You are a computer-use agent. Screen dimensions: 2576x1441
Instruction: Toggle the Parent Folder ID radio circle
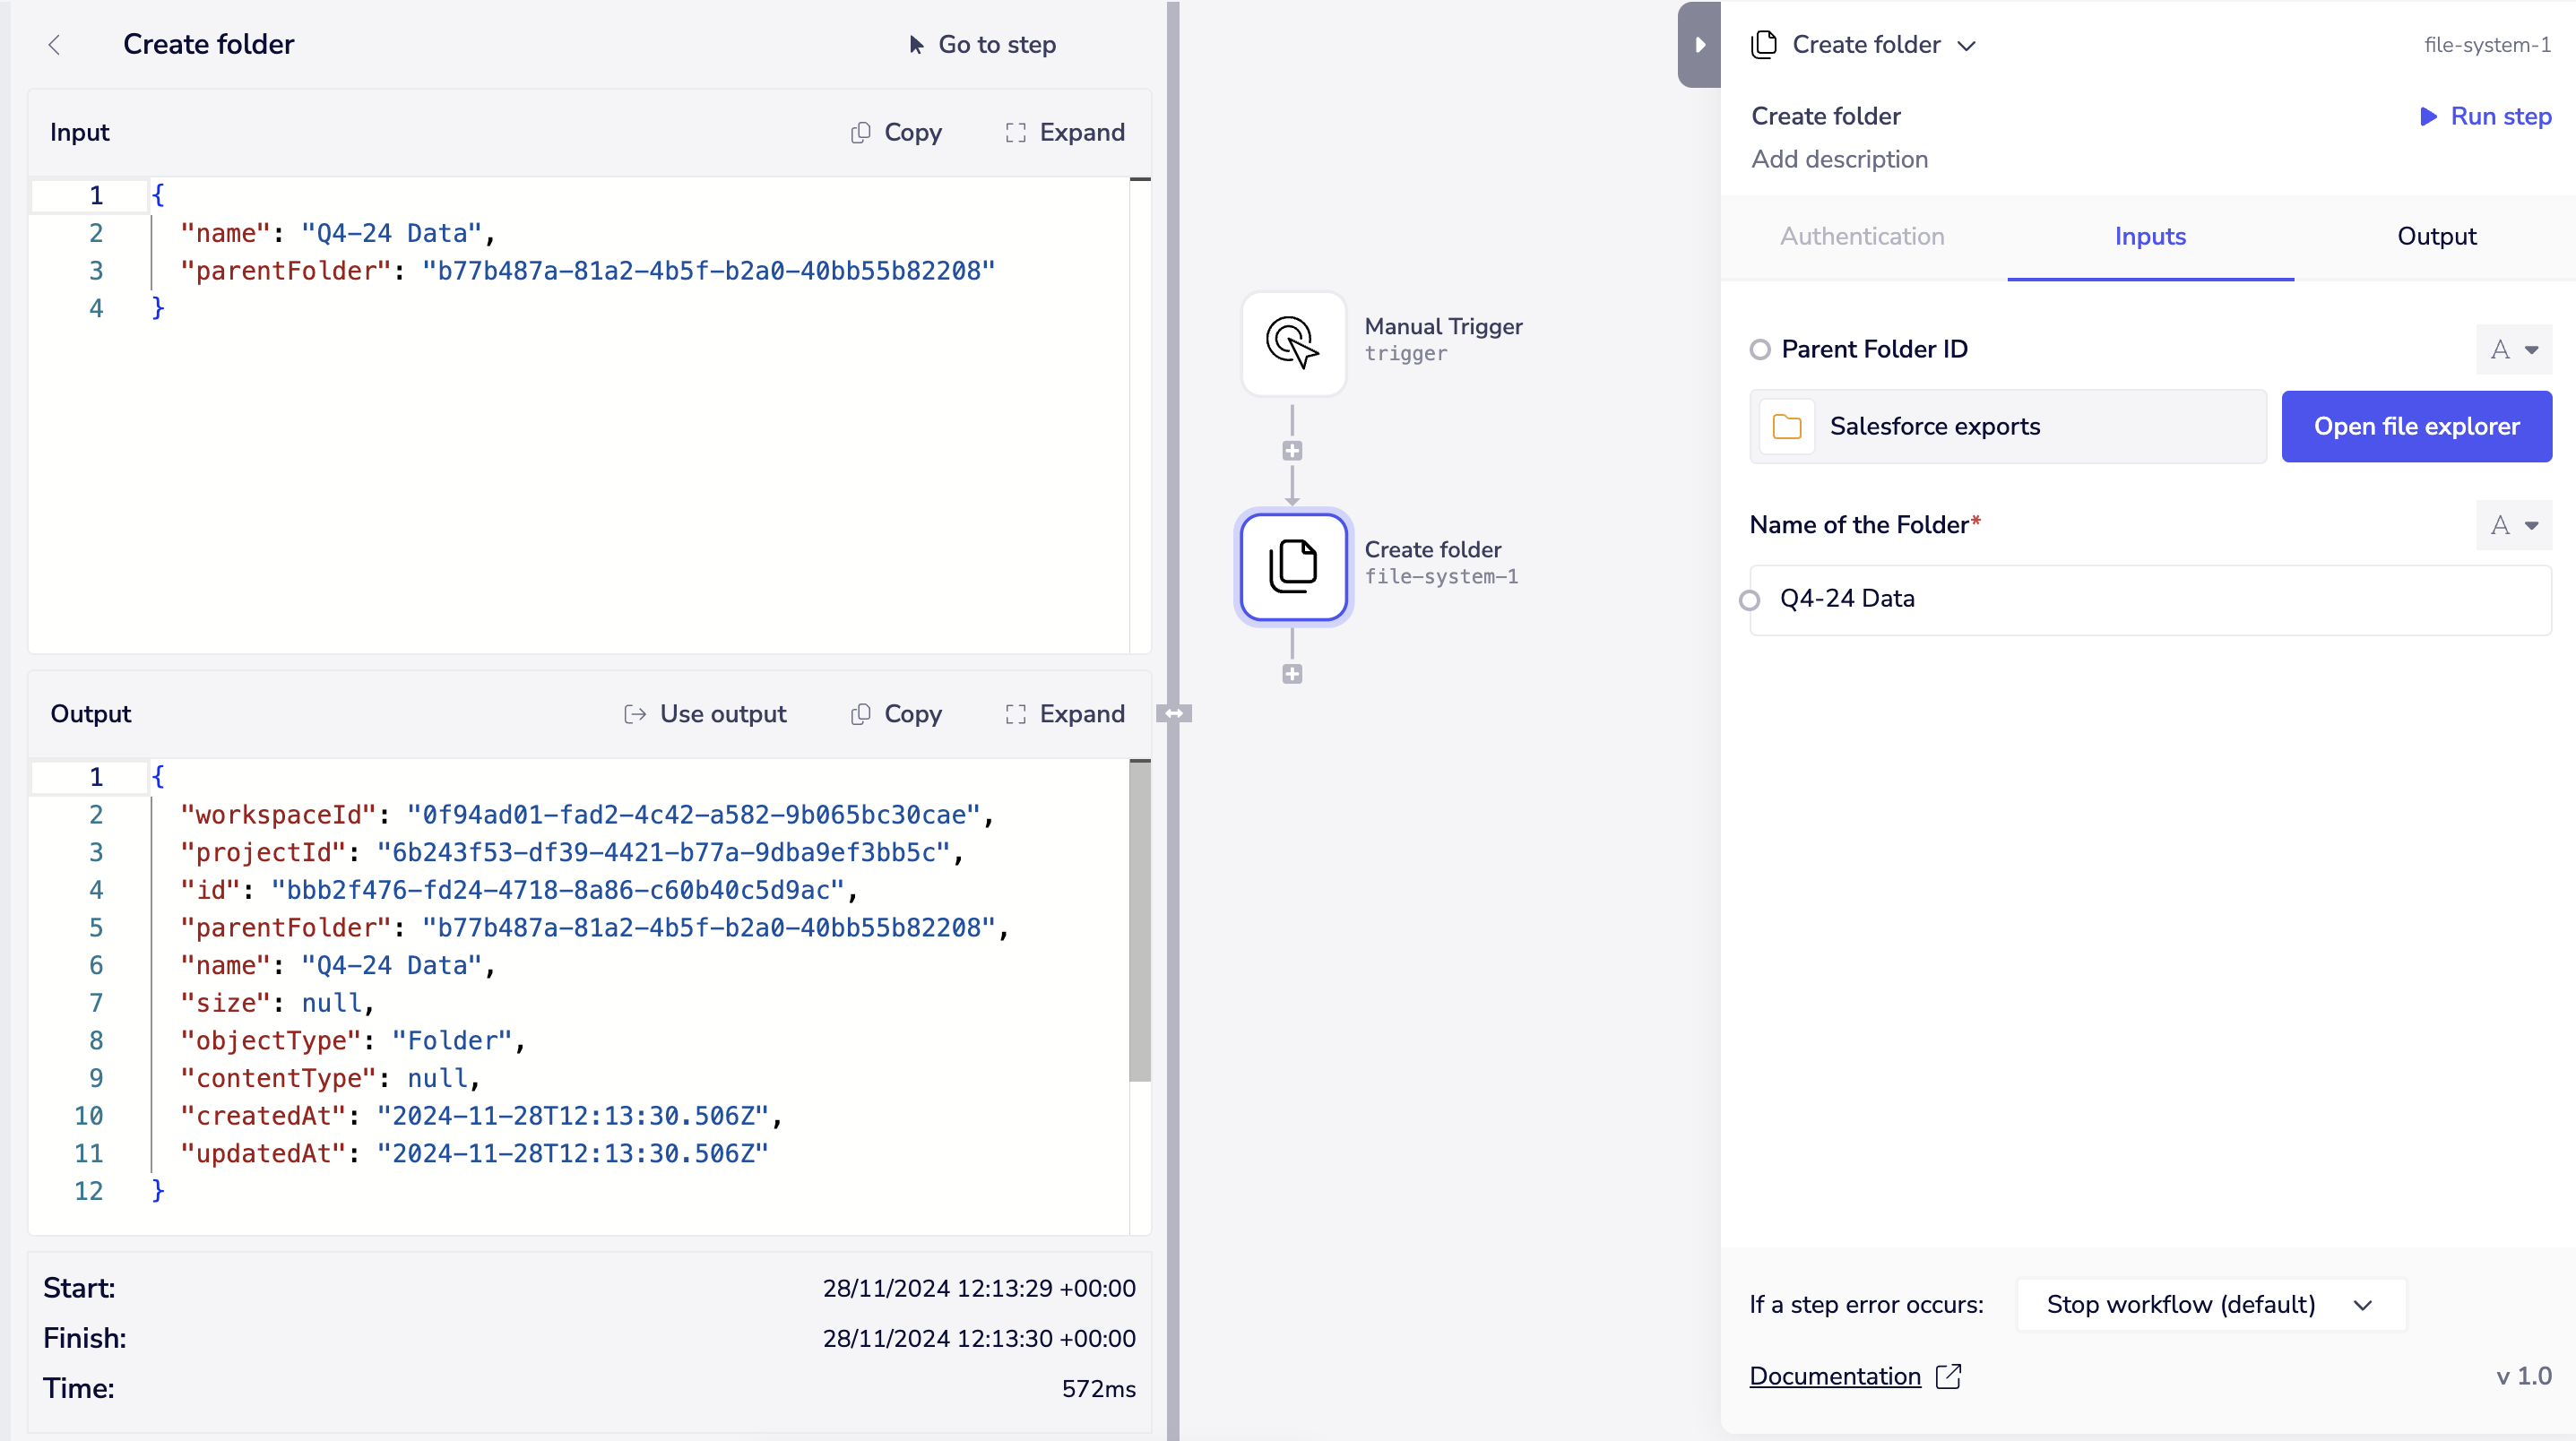[x=1760, y=349]
